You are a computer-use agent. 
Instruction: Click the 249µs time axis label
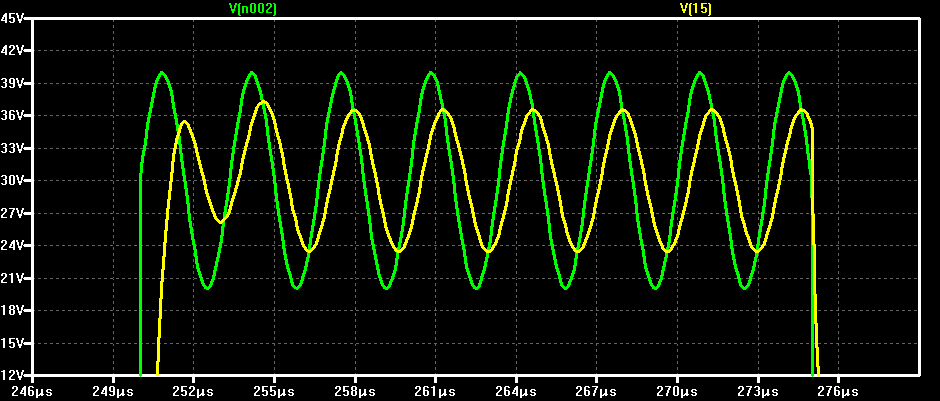tap(113, 391)
